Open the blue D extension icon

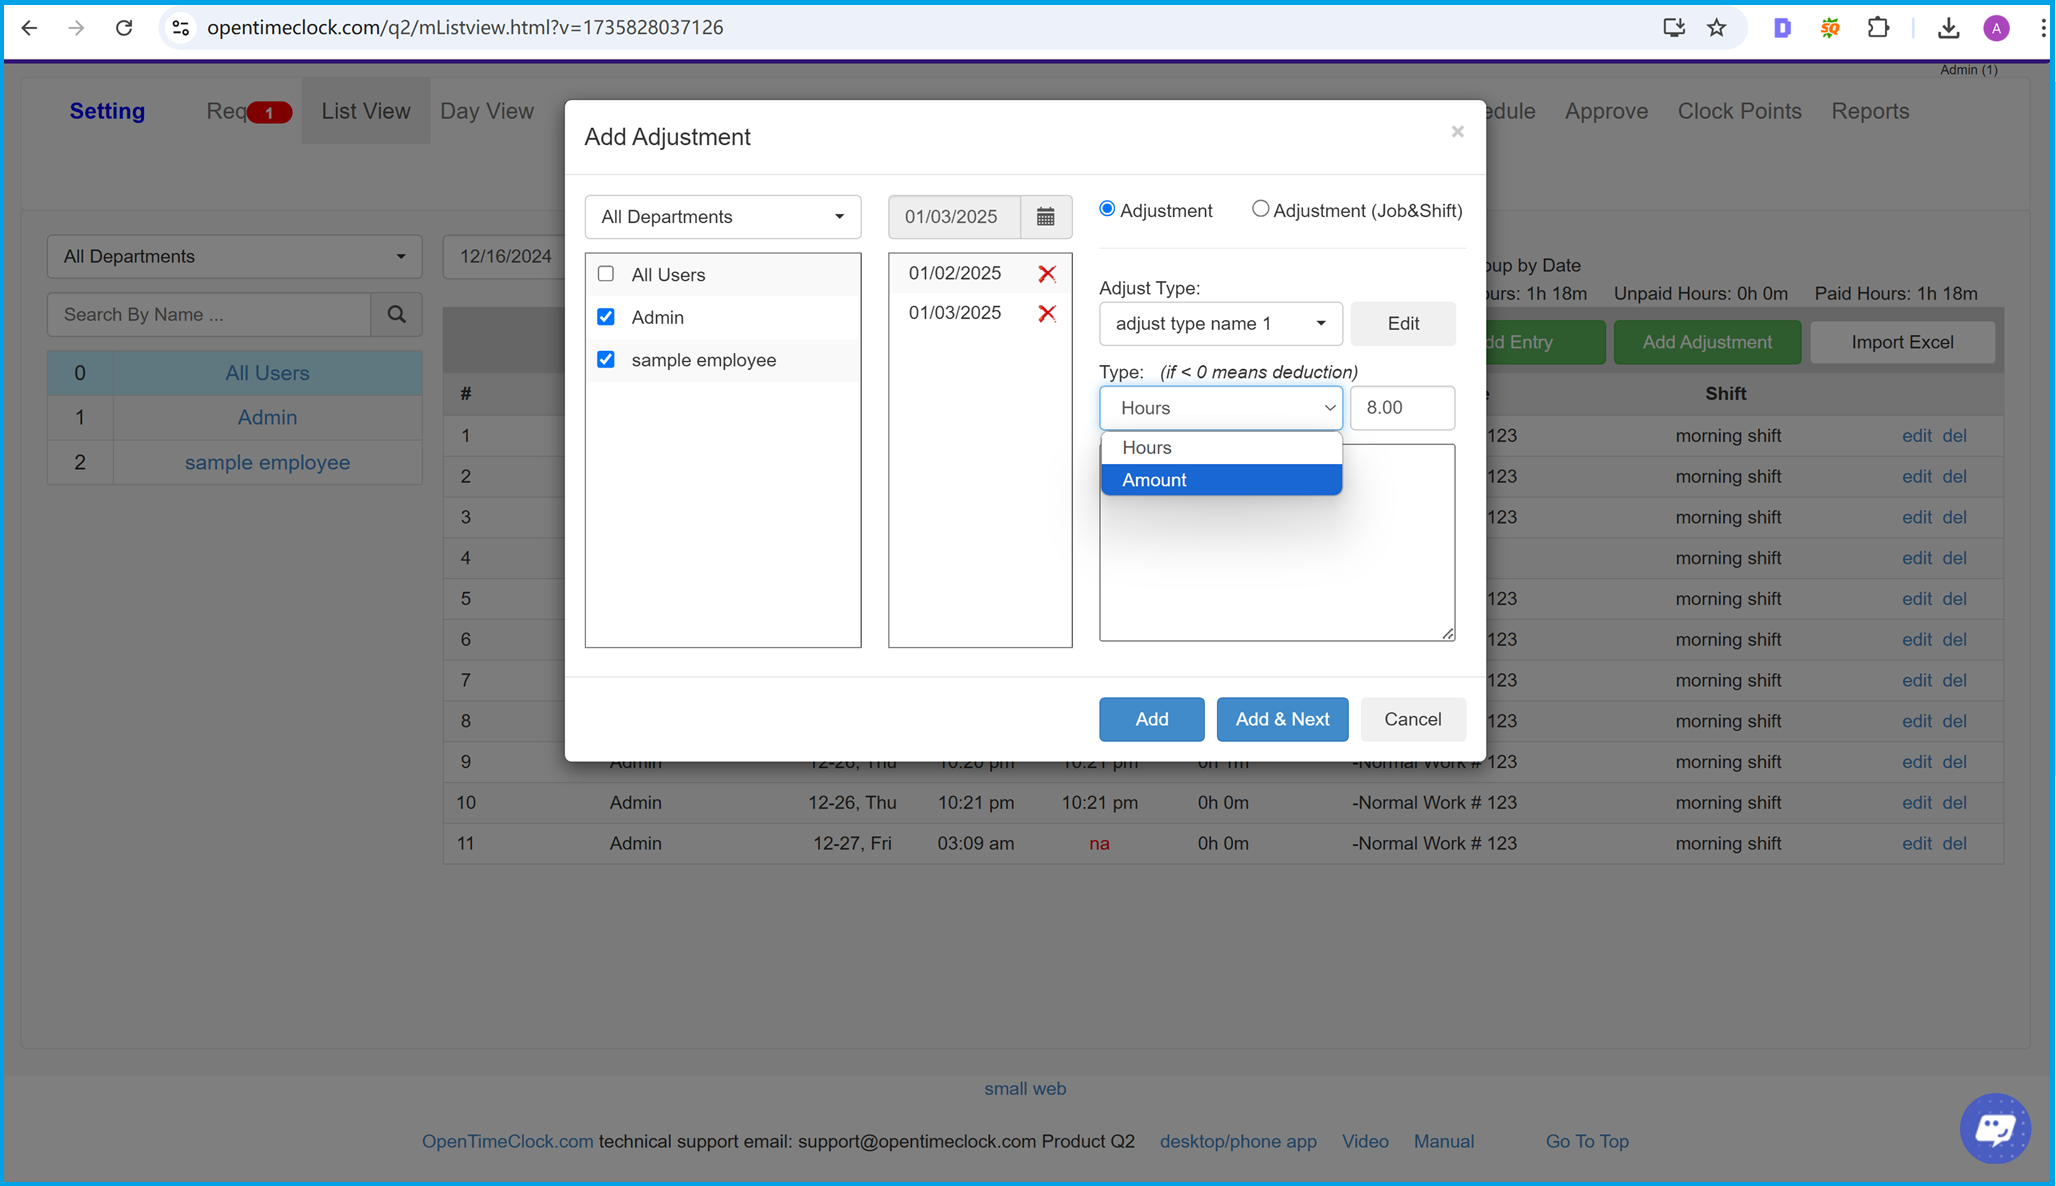coord(1782,28)
